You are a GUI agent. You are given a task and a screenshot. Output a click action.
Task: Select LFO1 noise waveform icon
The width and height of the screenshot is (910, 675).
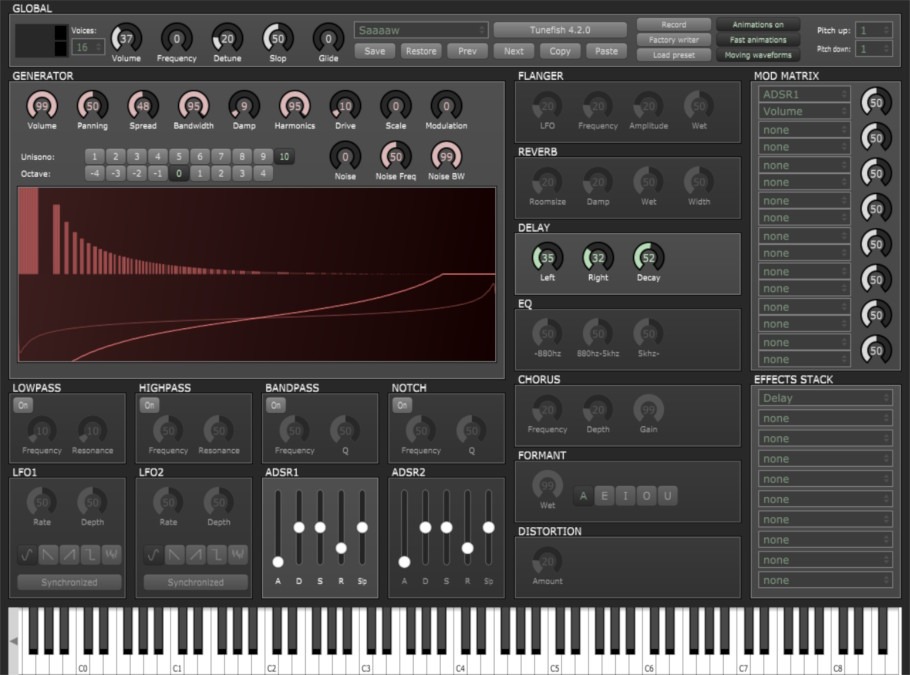(111, 555)
